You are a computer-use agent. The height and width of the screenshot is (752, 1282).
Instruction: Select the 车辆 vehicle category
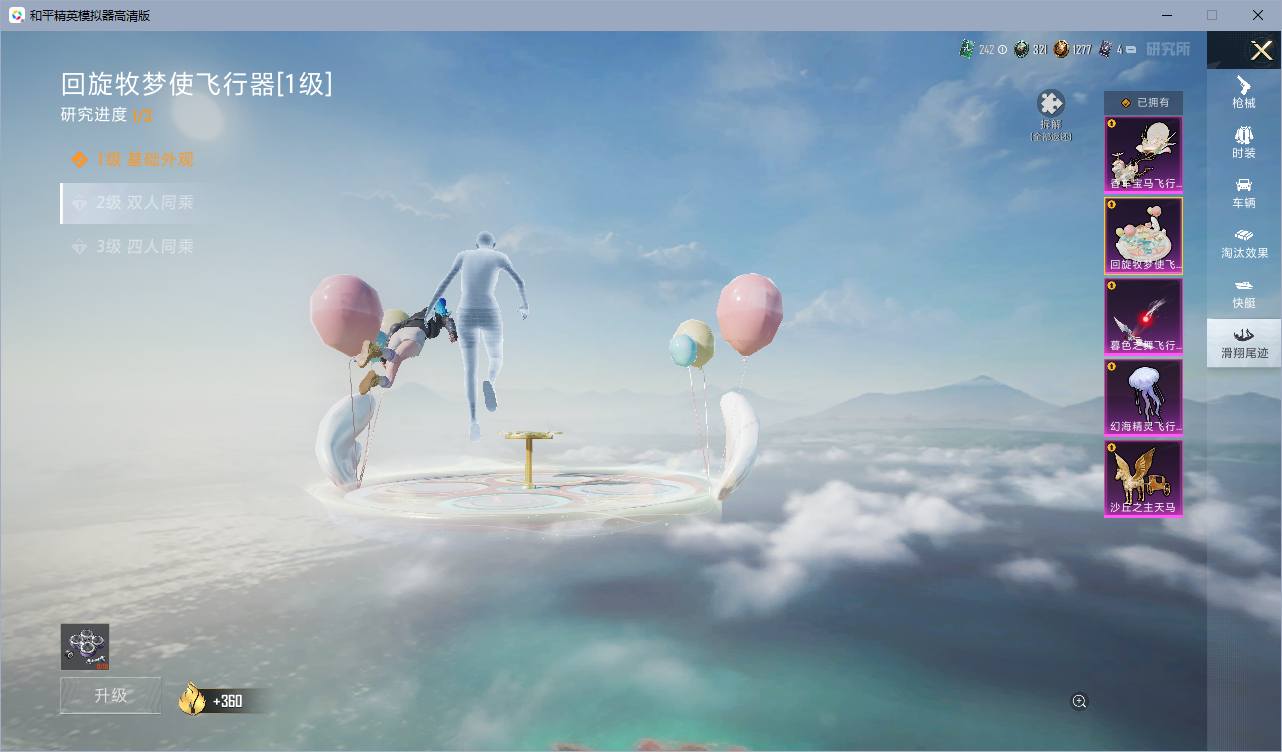(1244, 192)
